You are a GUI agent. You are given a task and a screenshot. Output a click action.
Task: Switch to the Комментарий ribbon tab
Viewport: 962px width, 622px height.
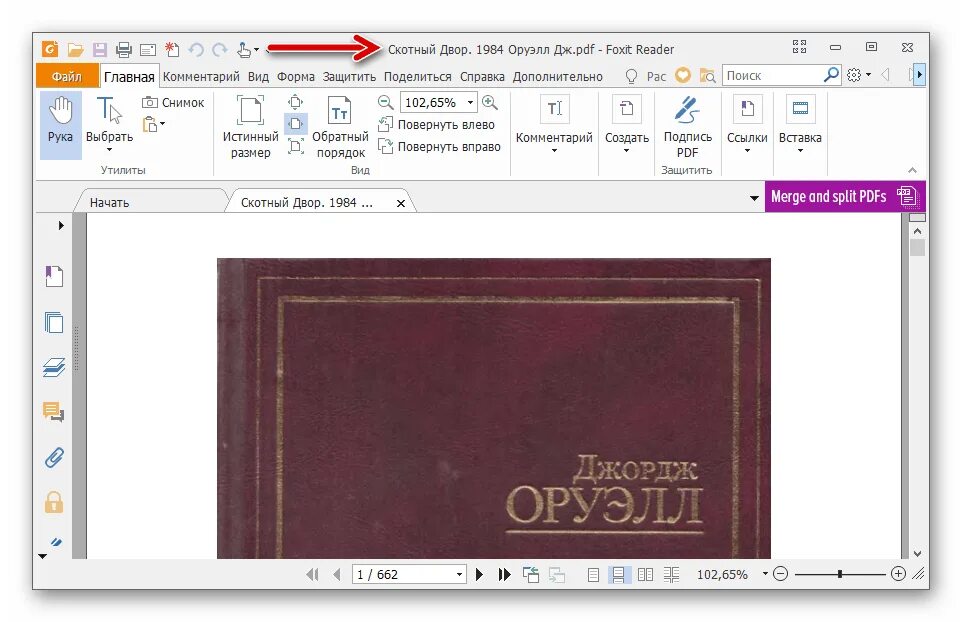tap(201, 77)
